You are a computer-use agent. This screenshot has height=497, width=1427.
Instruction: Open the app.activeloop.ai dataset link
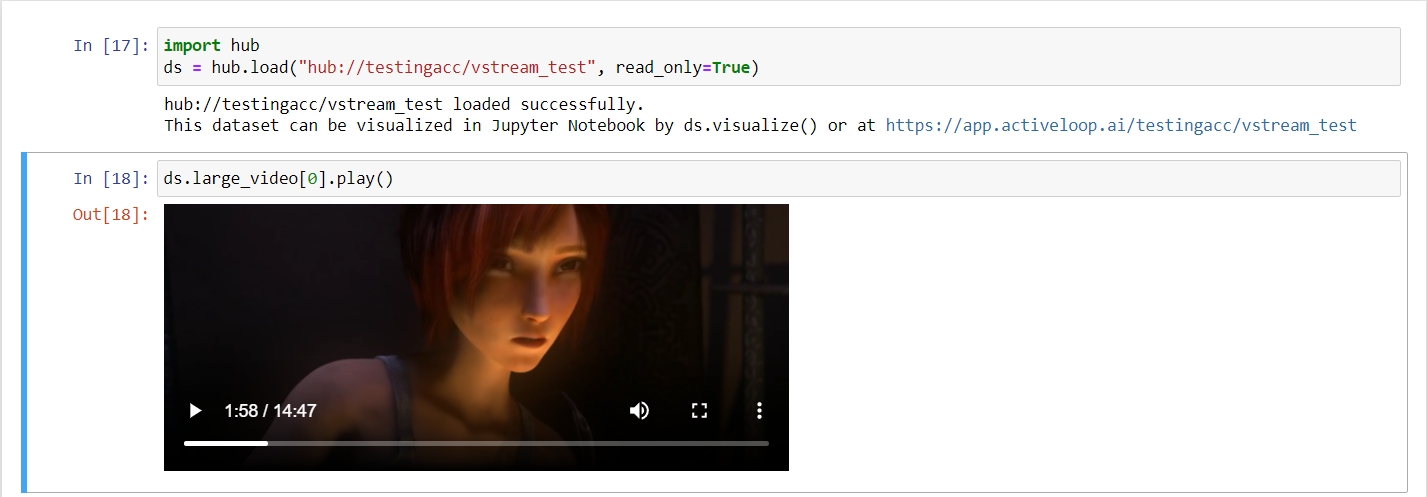tap(1120, 125)
